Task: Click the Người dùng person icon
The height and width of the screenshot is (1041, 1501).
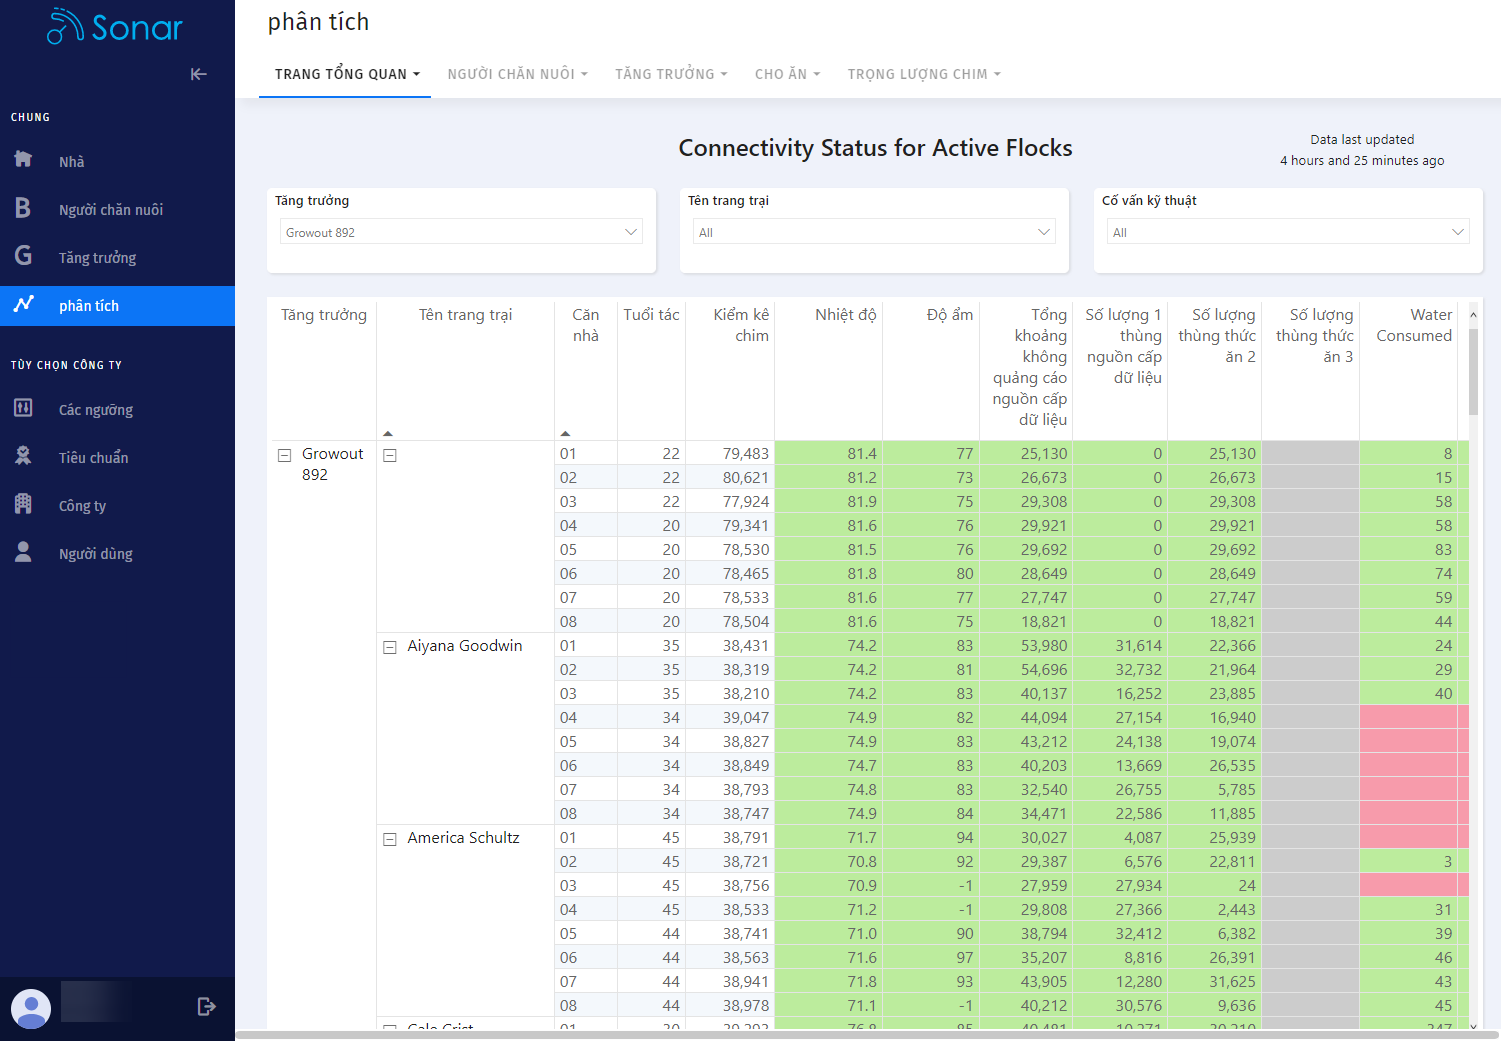Action: (x=23, y=552)
